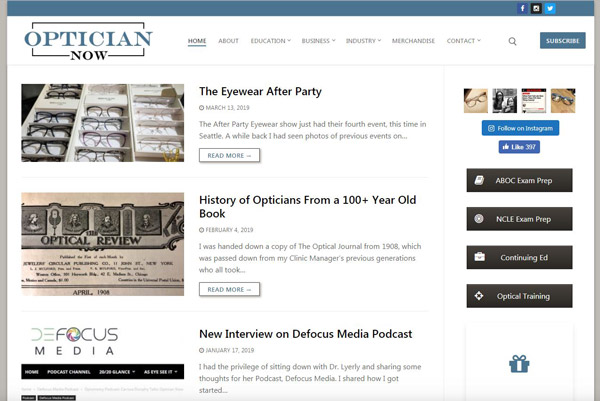The height and width of the screenshot is (401, 600).
Task: Open the Continuing Ed button
Action: (x=519, y=258)
